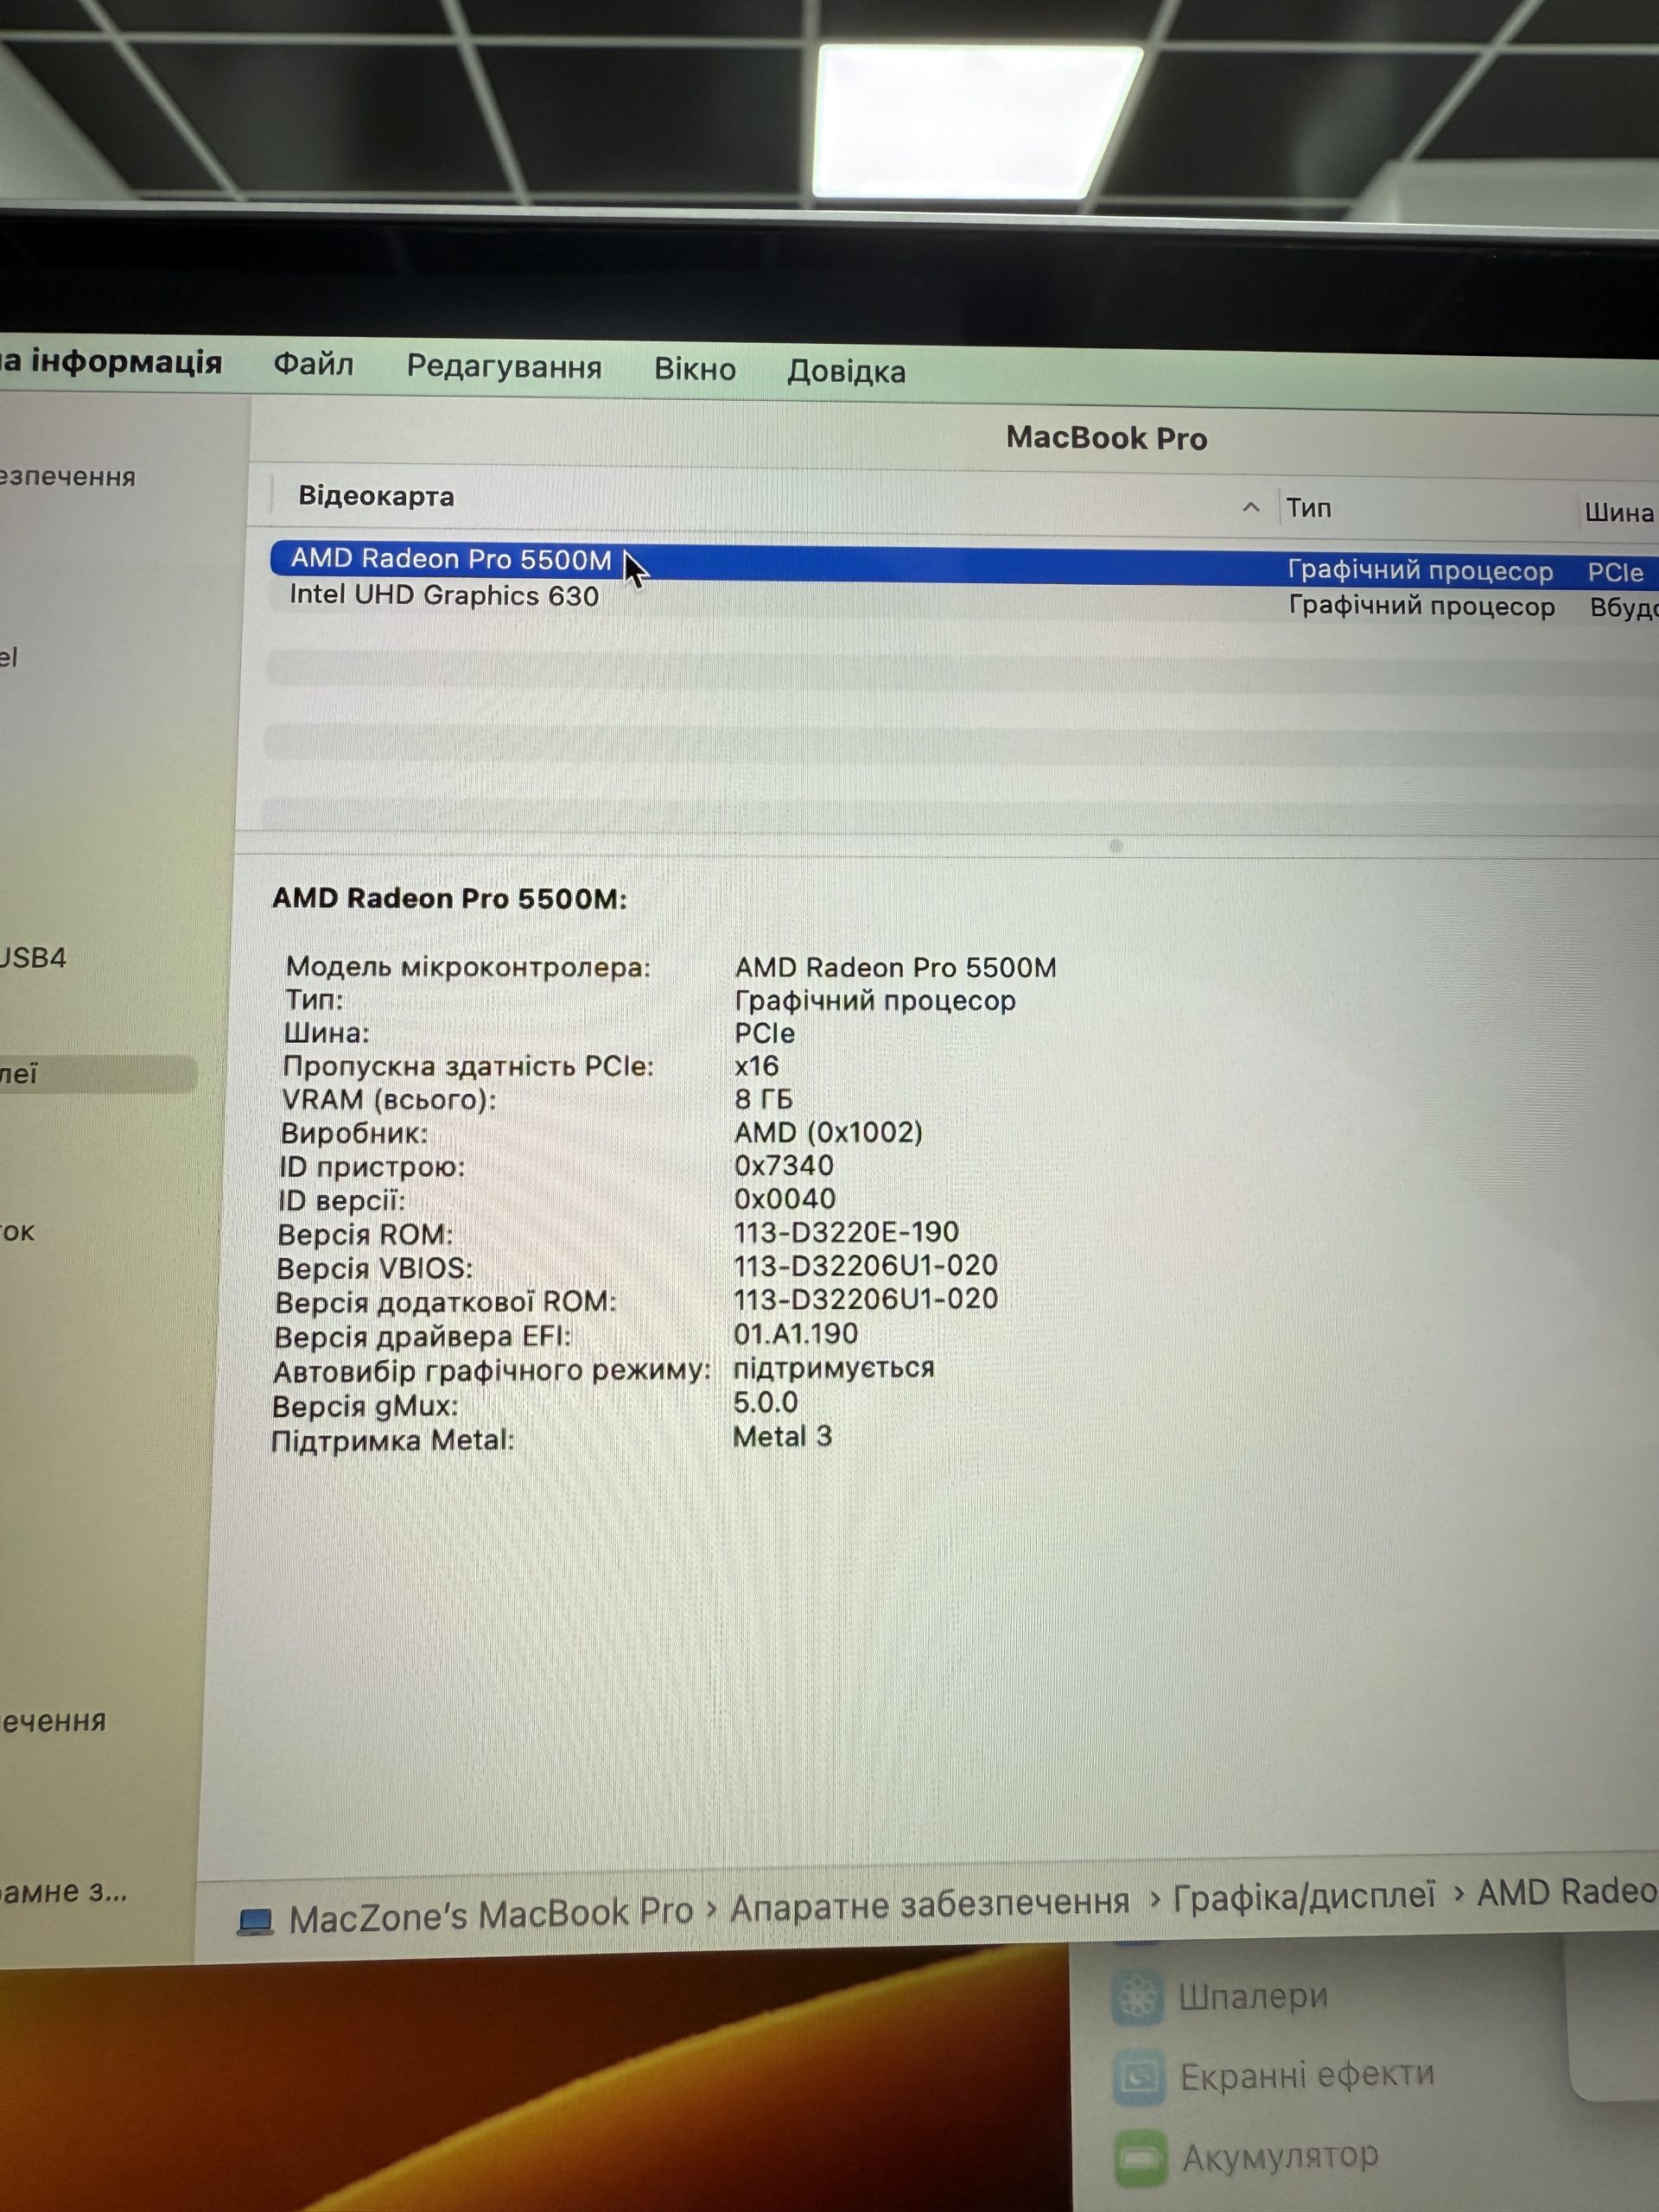
Task: Open the Вікно menu
Action: (x=695, y=369)
